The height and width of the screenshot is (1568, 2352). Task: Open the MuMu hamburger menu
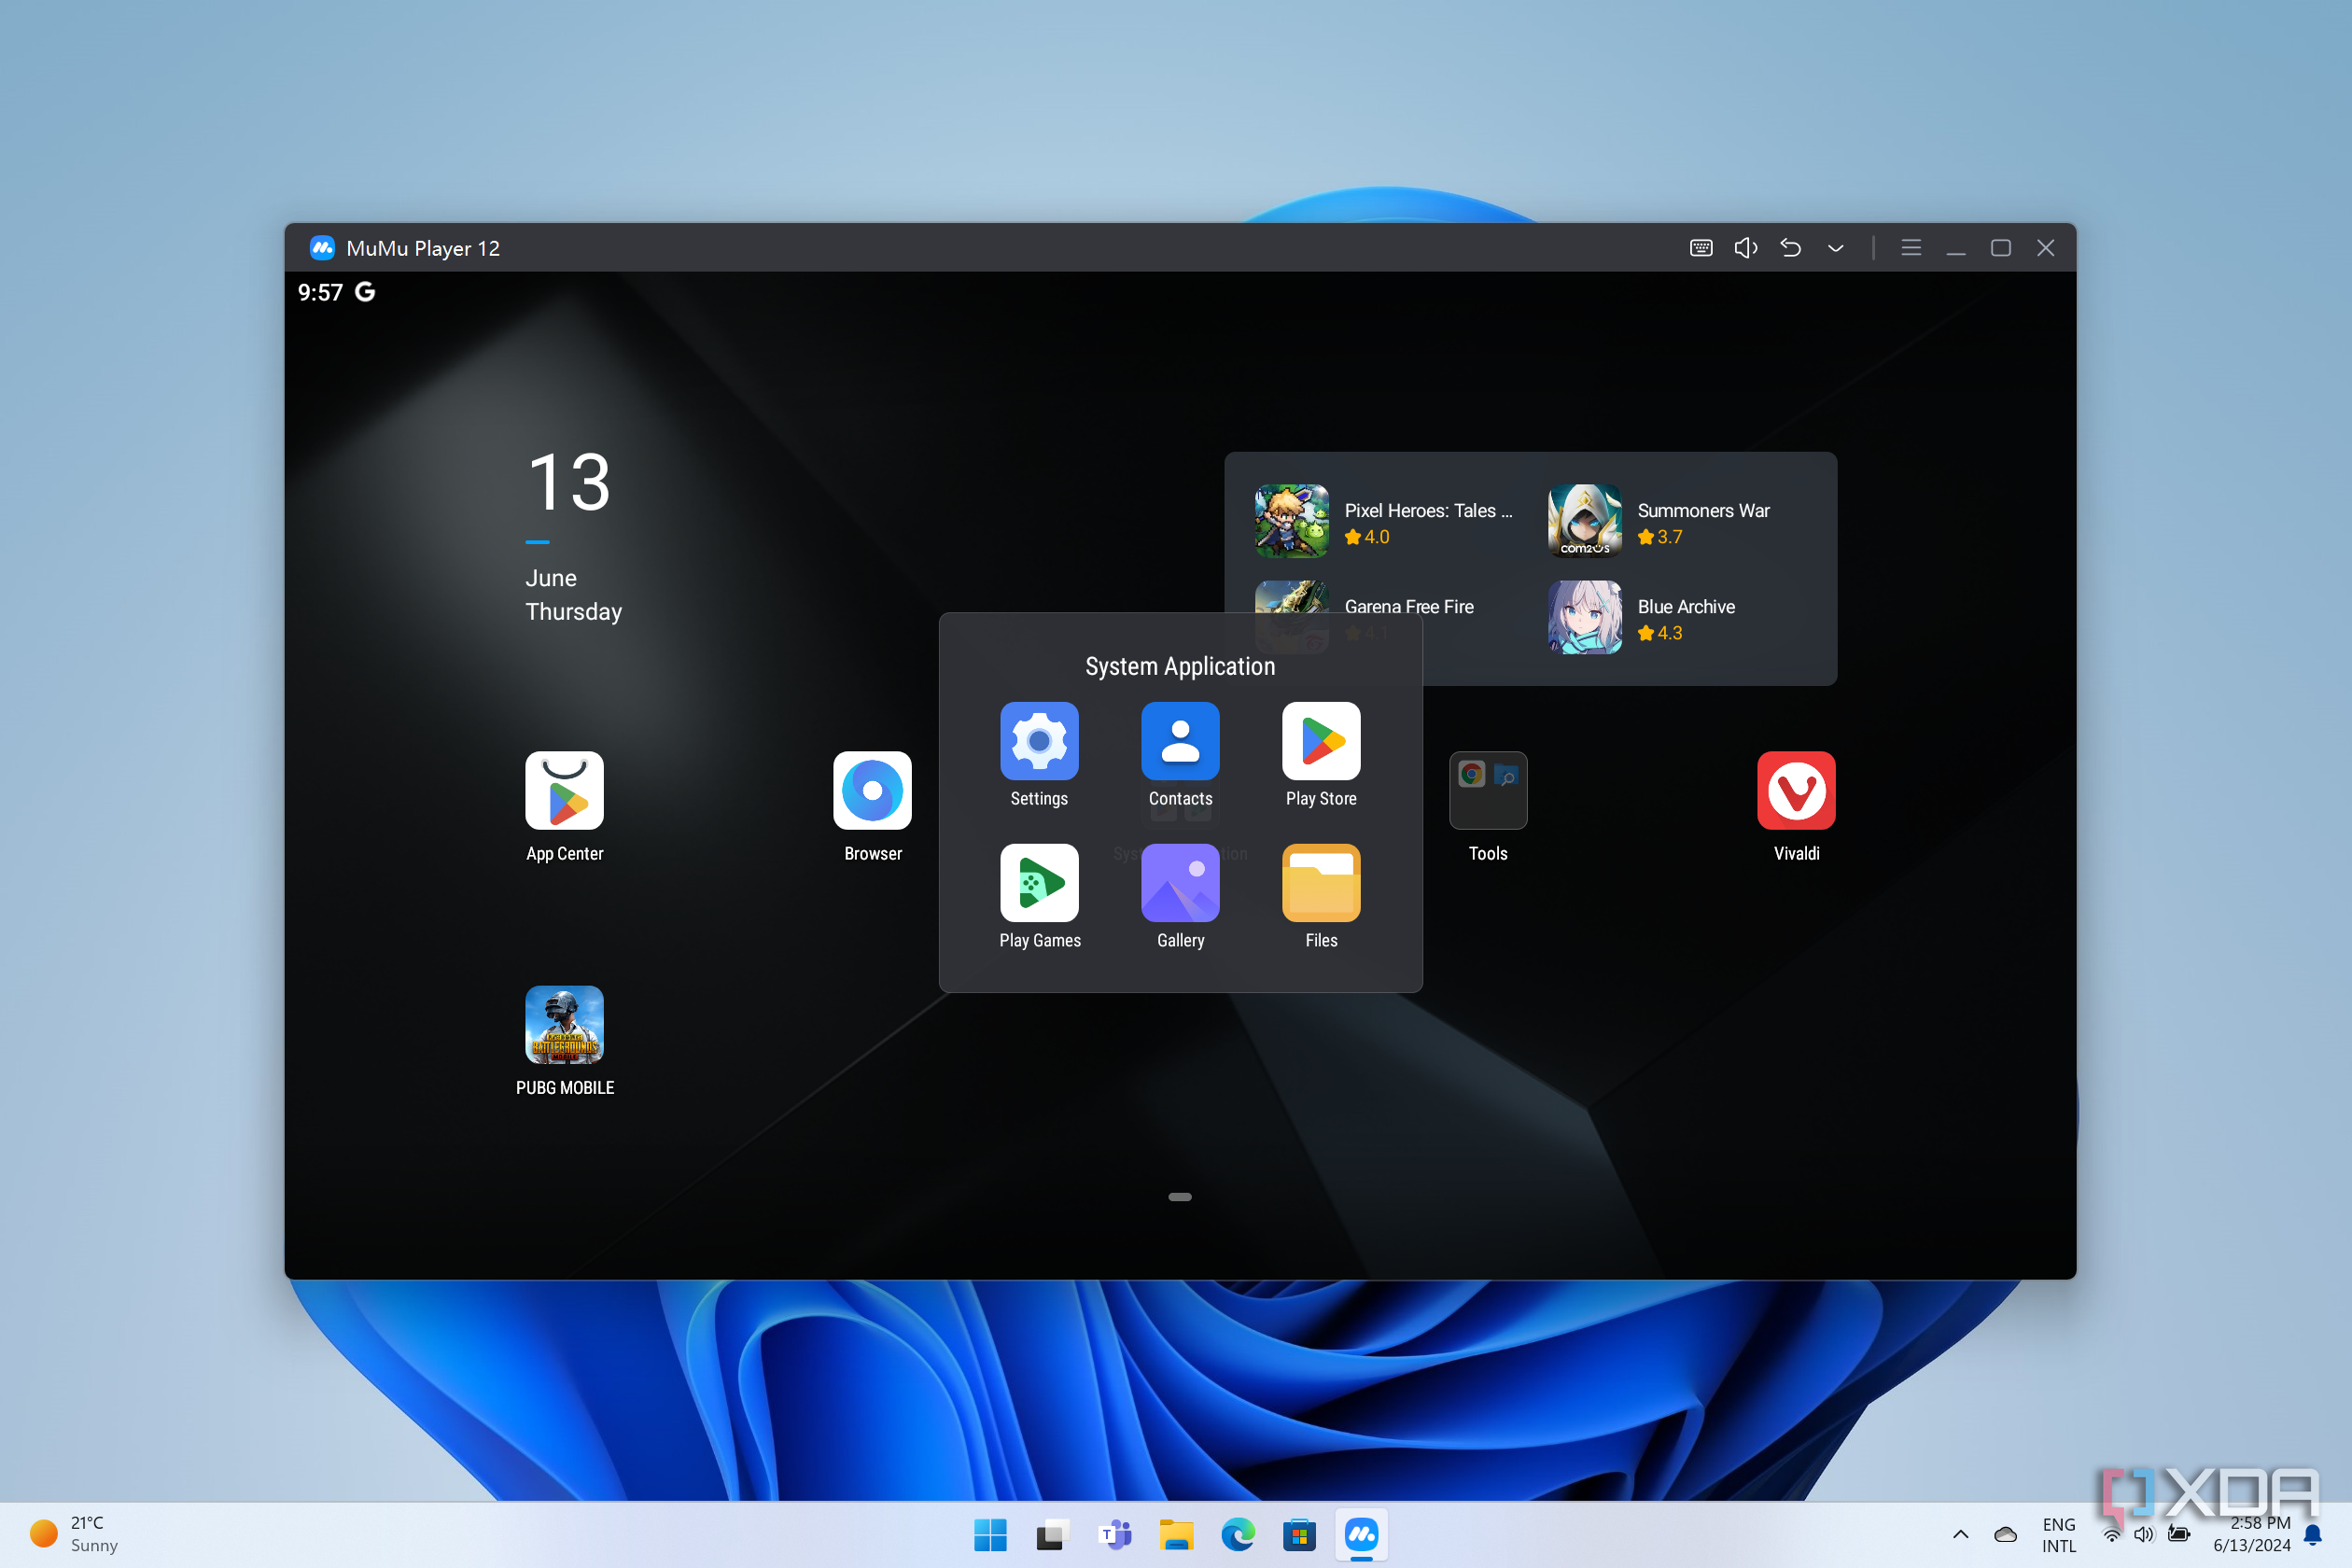1911,248
